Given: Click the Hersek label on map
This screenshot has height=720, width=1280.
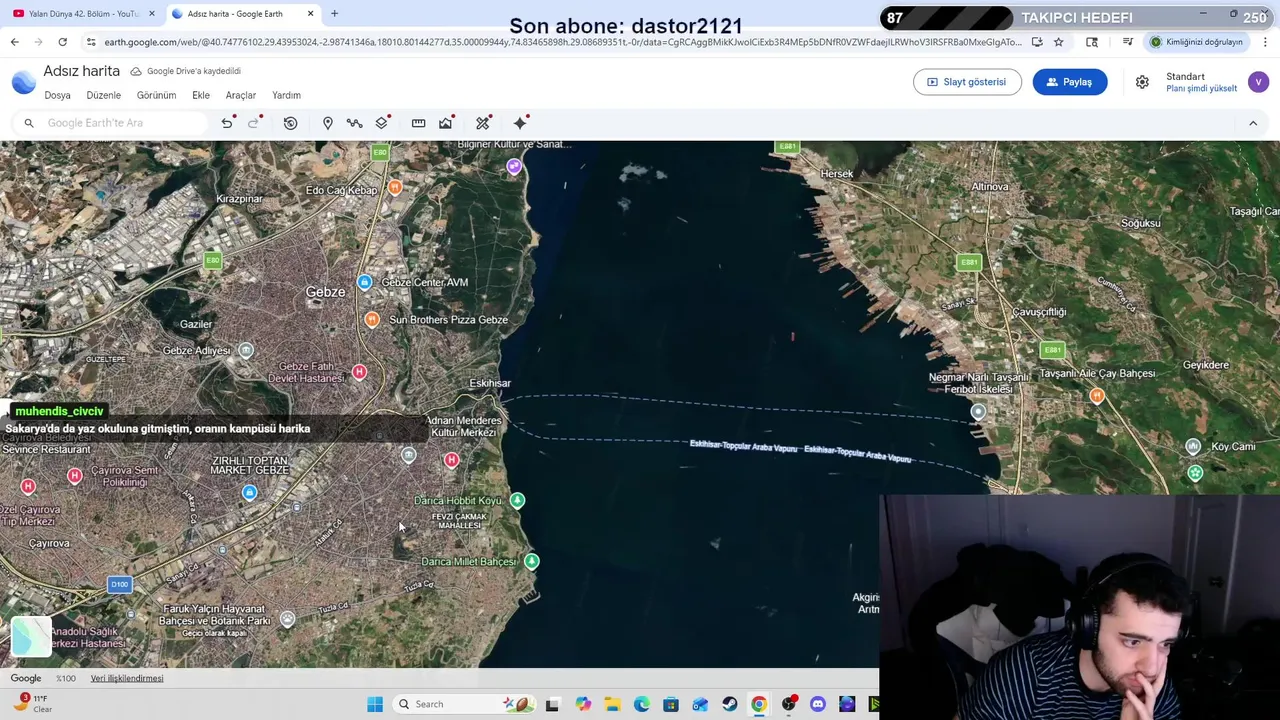Looking at the screenshot, I should pos(837,174).
